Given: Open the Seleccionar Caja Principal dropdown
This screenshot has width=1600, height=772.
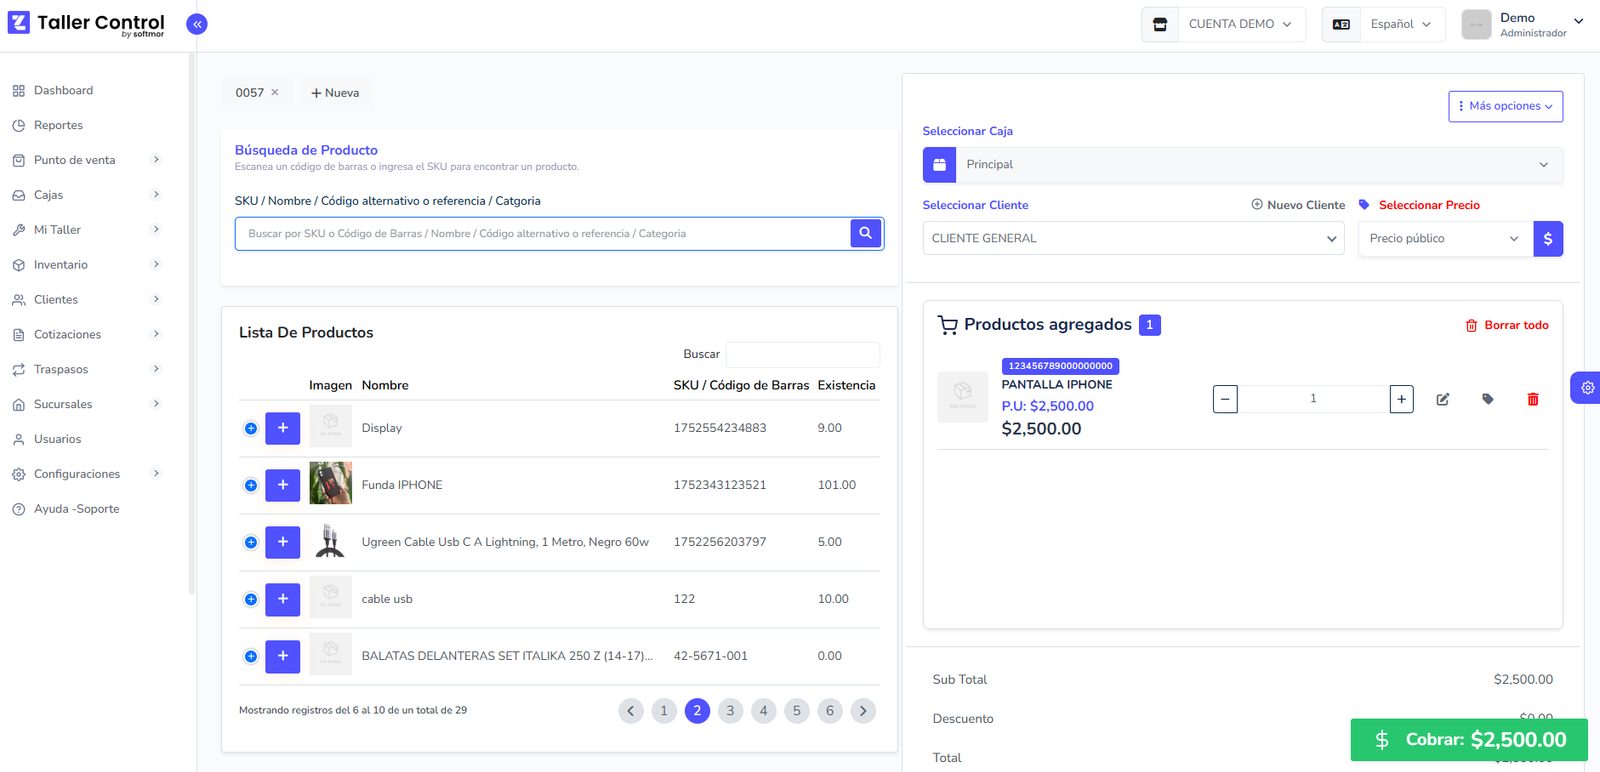Looking at the screenshot, I should (1242, 165).
